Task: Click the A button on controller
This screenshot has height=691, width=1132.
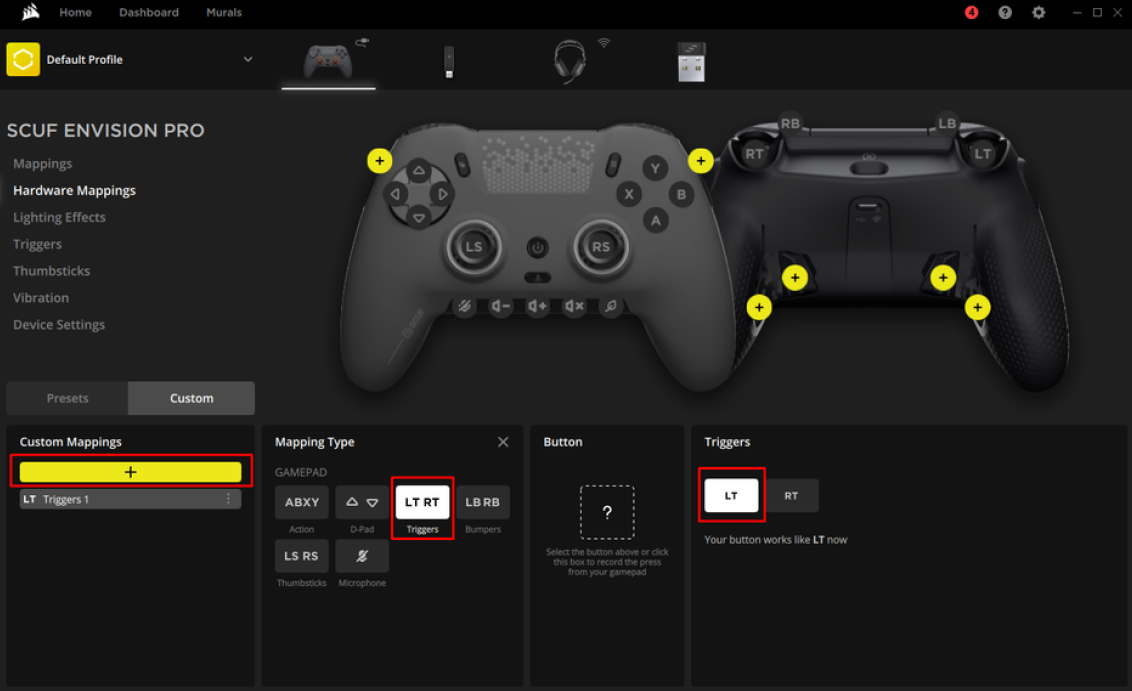Action: [655, 220]
